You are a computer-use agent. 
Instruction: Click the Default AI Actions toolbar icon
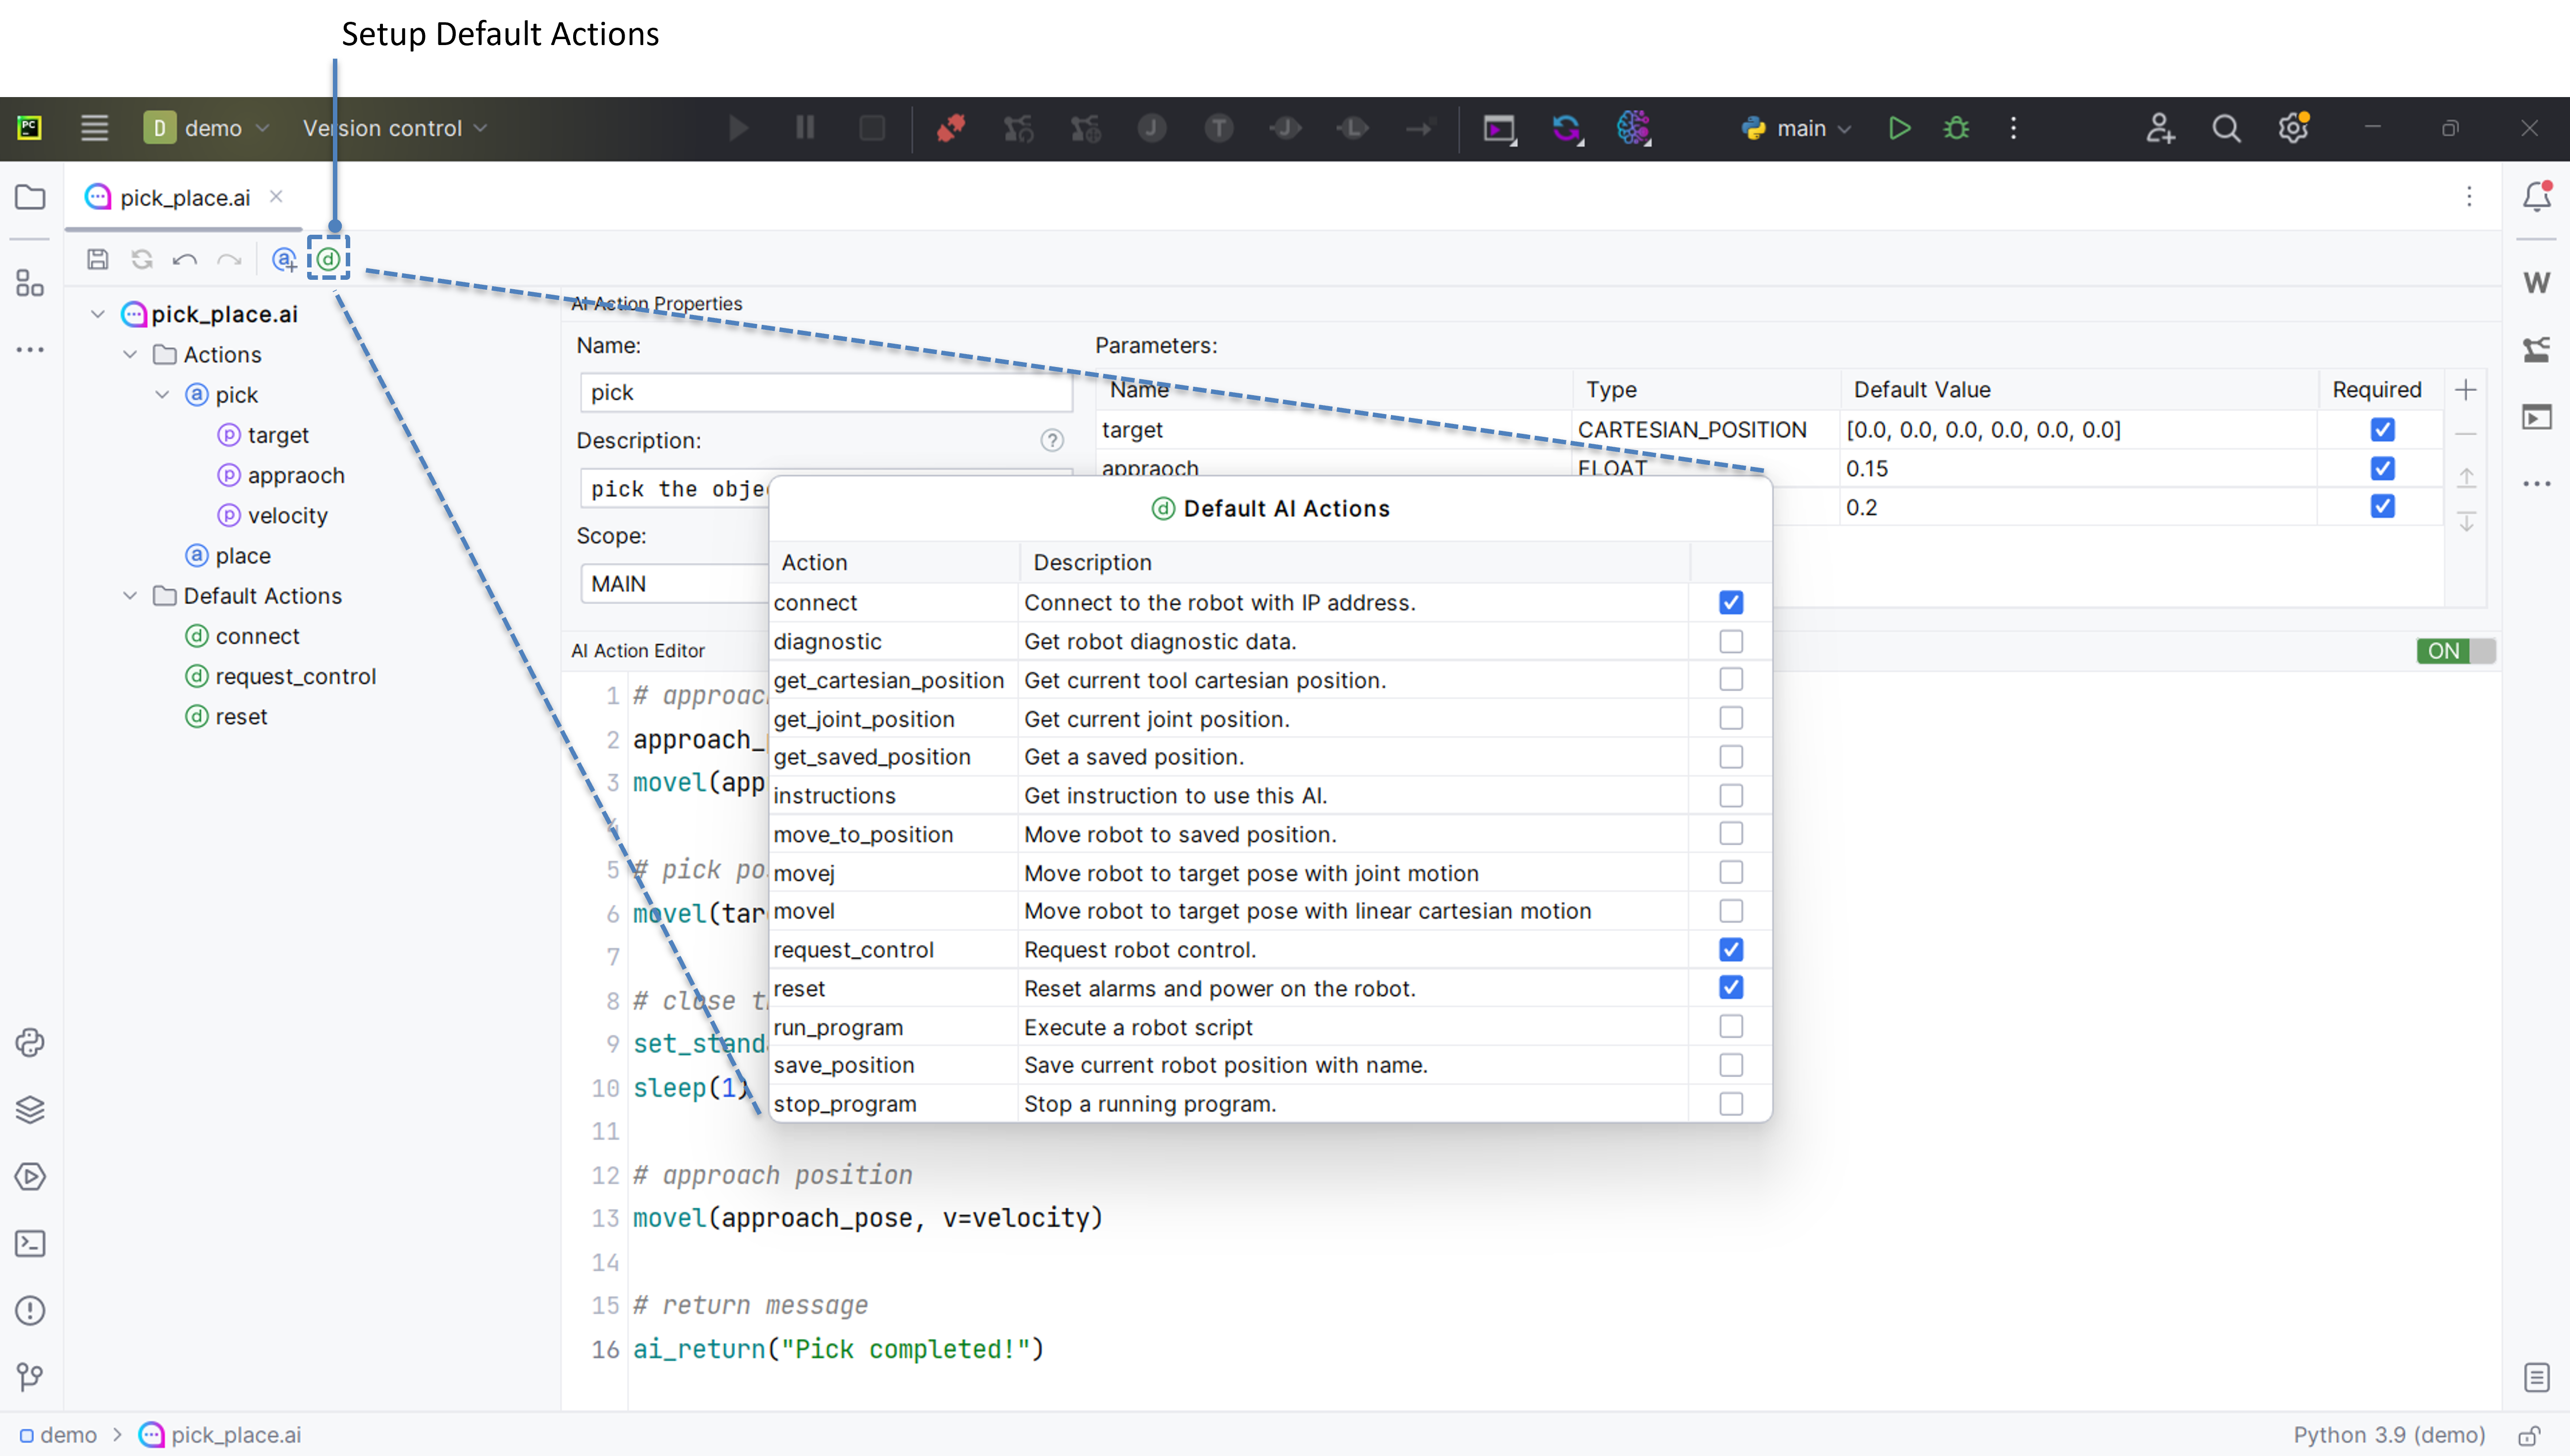tap(328, 259)
